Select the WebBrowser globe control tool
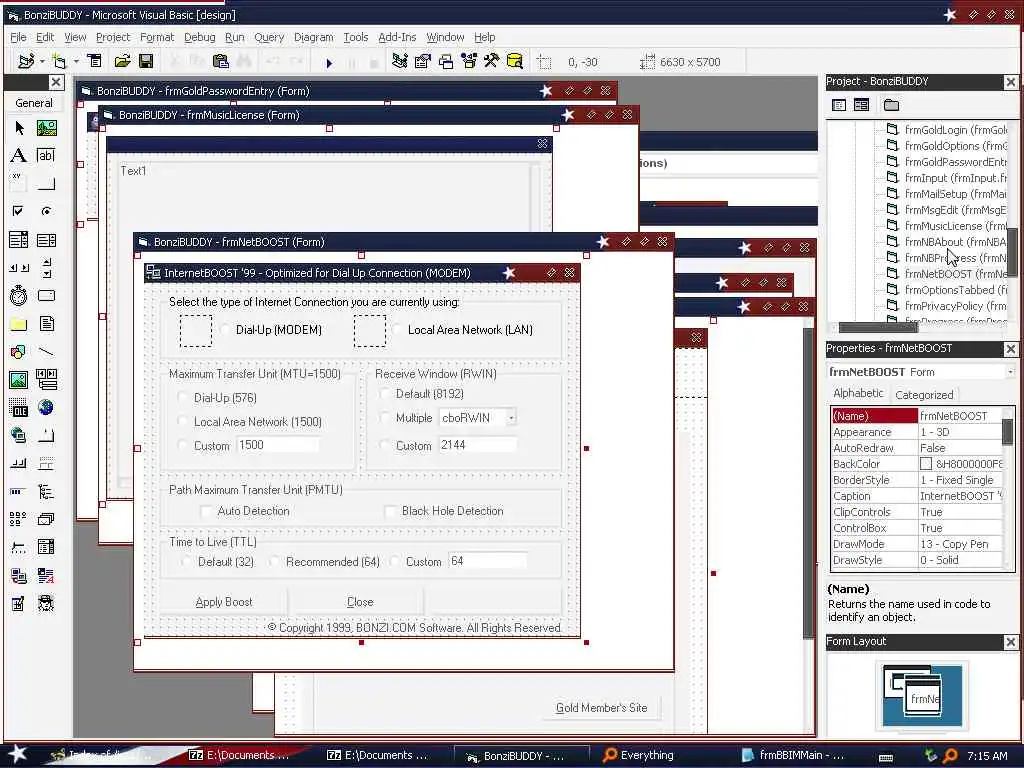The image size is (1024, 768). 46,408
